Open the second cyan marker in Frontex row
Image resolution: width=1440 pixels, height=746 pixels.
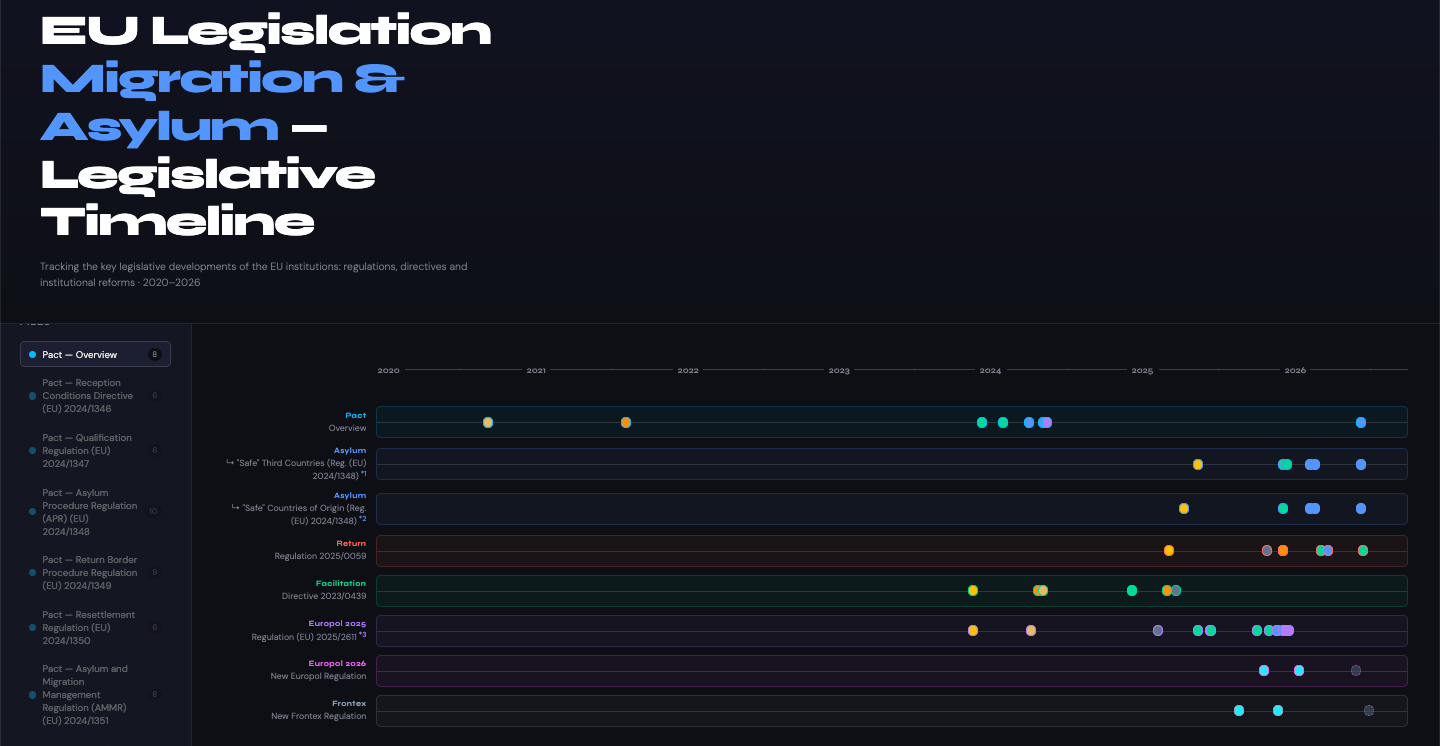tap(1278, 710)
